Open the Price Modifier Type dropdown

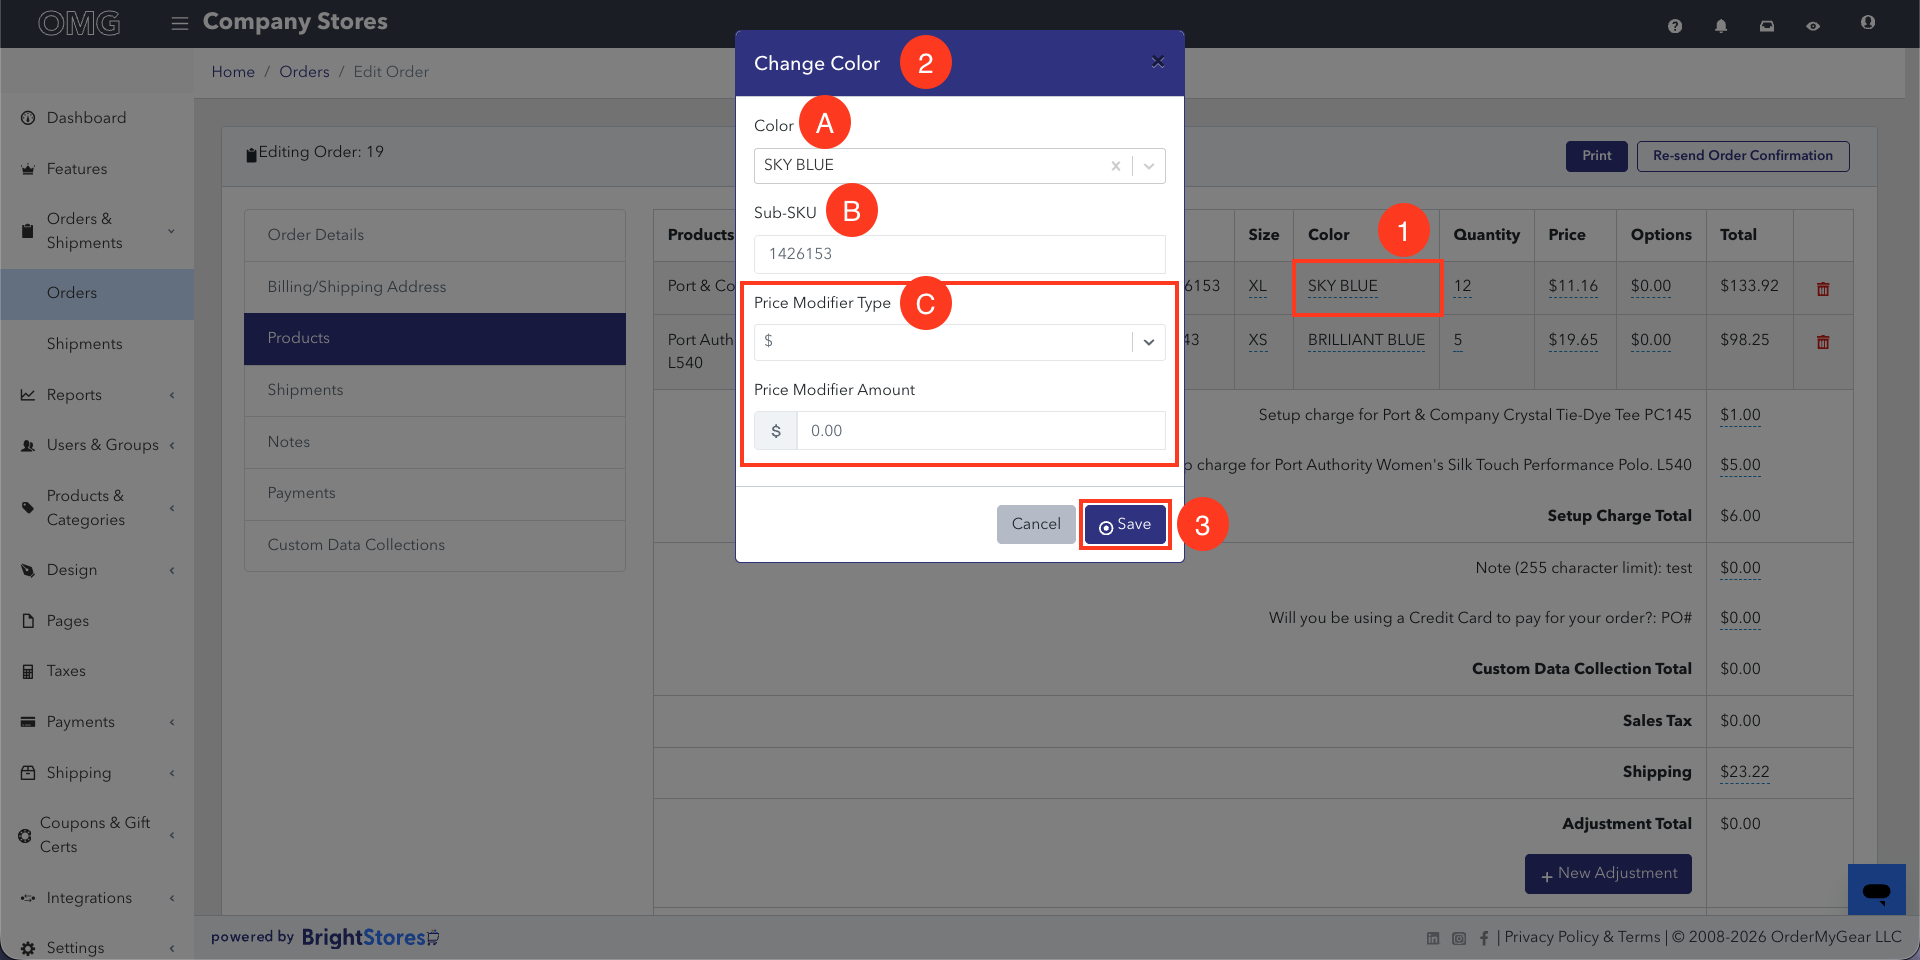tap(959, 342)
